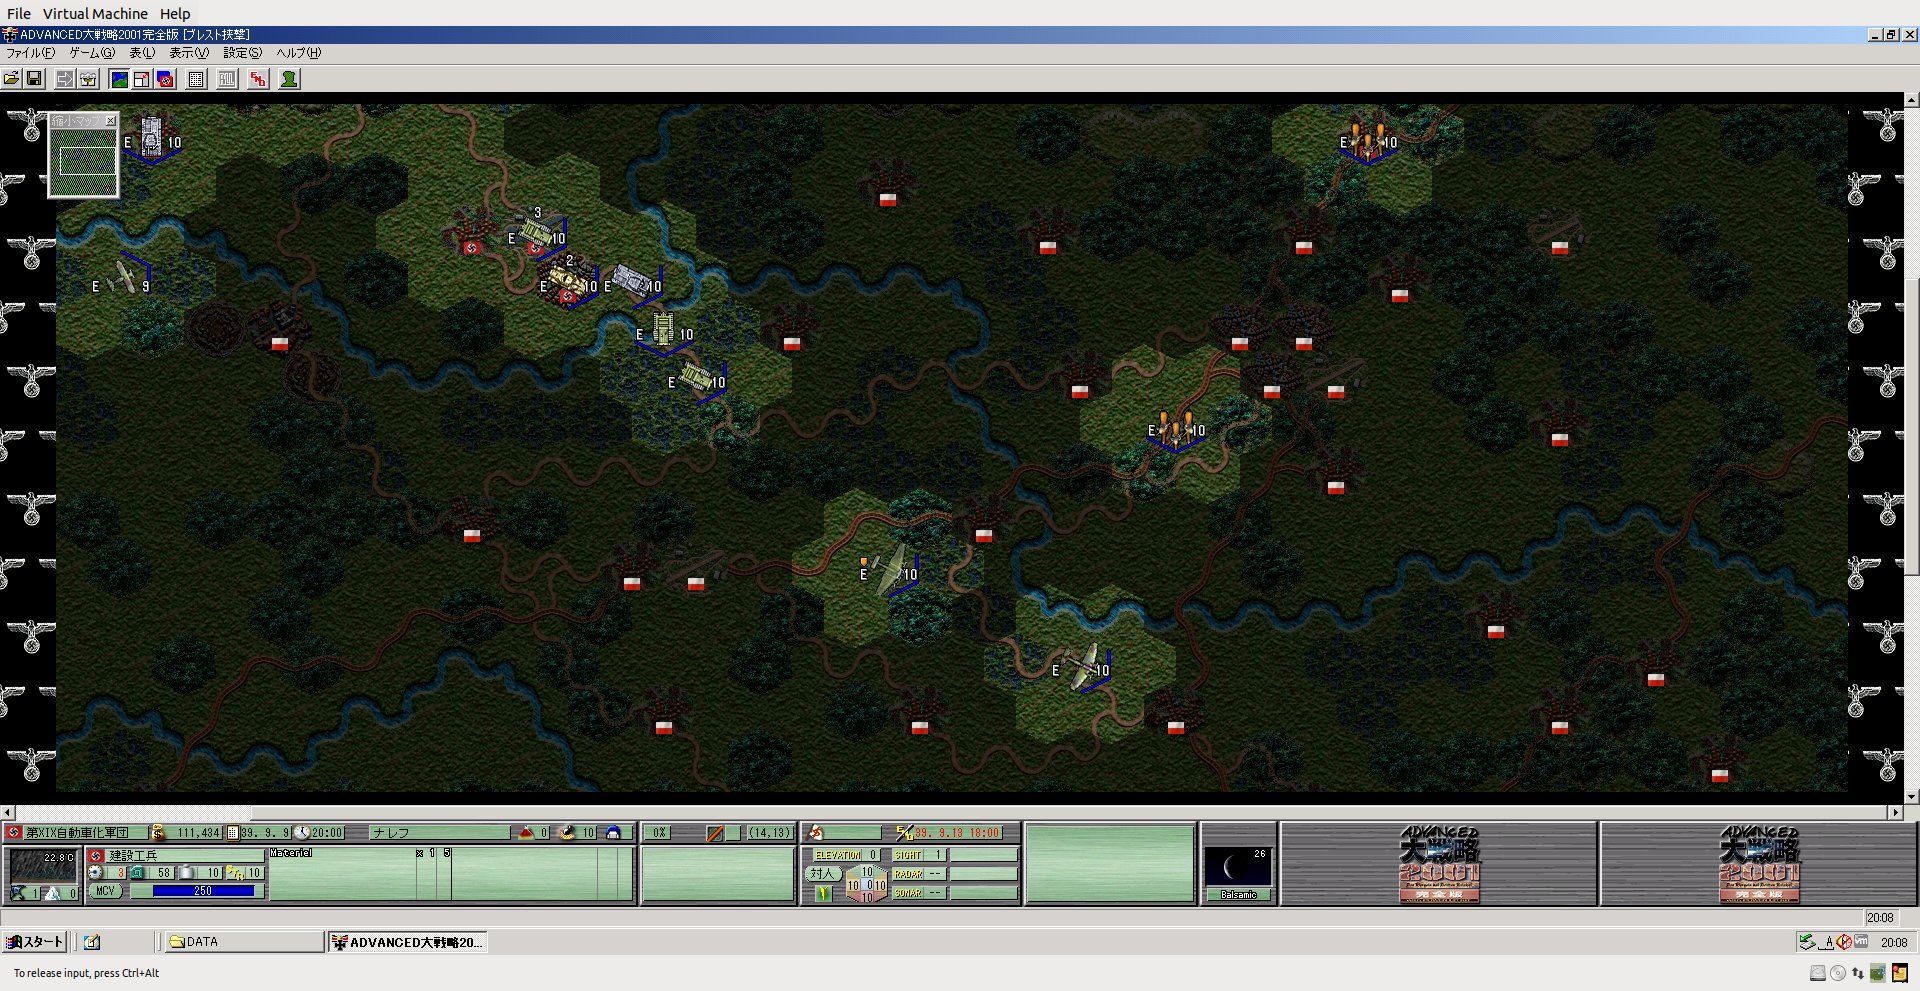Open the VM File menu
Screen dimensions: 1920x991
[x=19, y=14]
